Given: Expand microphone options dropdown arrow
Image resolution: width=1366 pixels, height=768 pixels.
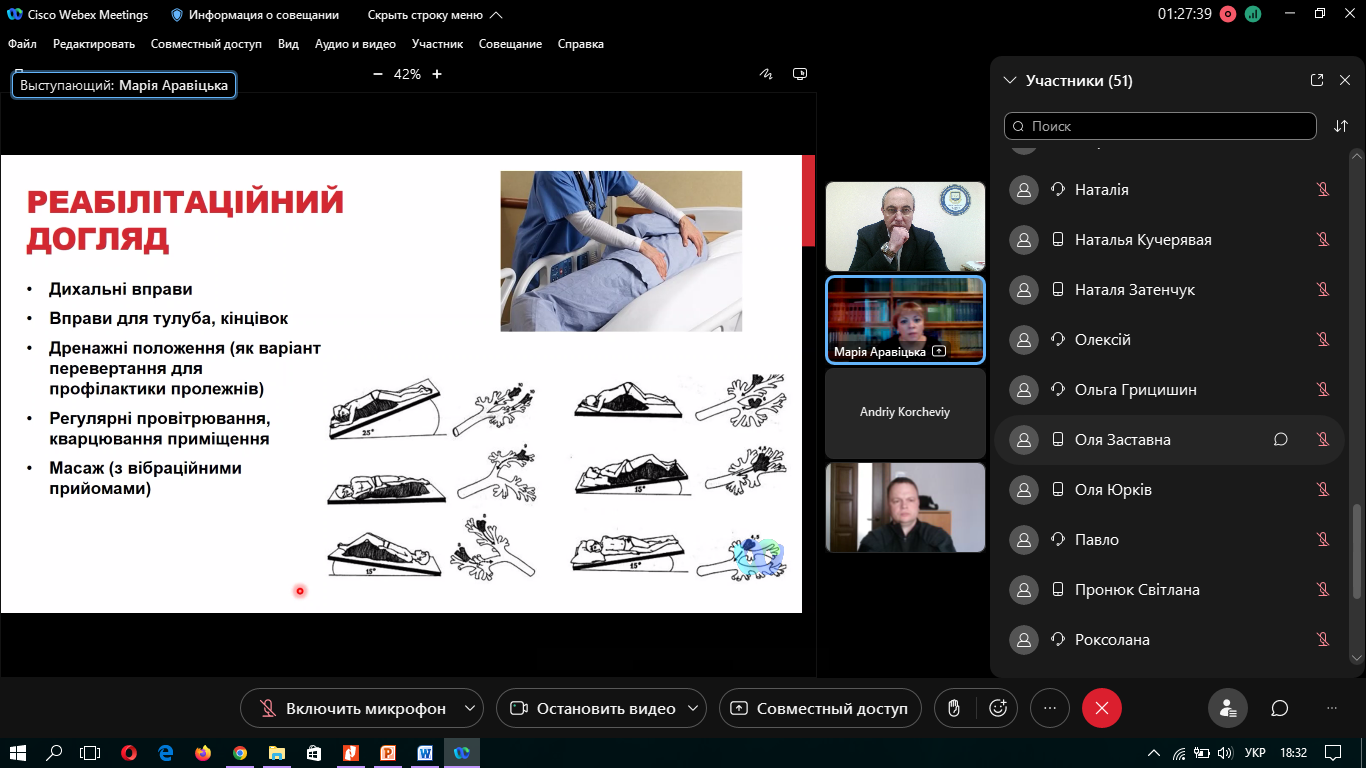Looking at the screenshot, I should tap(470, 708).
